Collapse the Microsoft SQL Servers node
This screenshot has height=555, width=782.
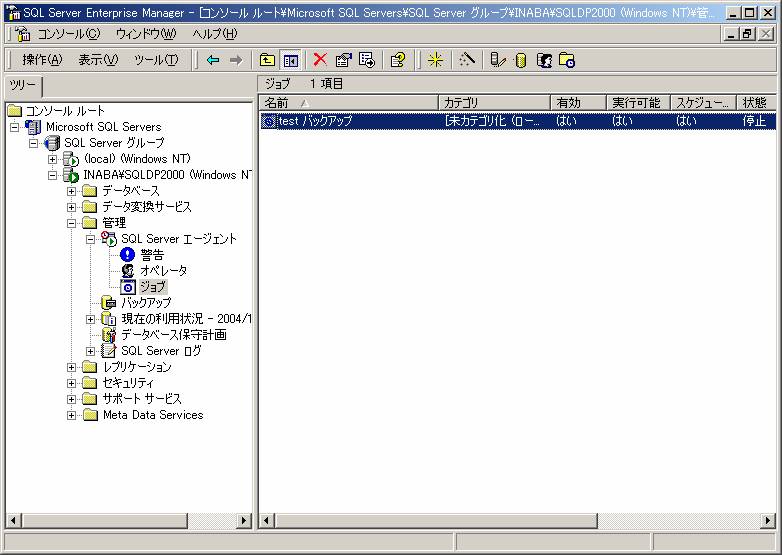[14, 127]
